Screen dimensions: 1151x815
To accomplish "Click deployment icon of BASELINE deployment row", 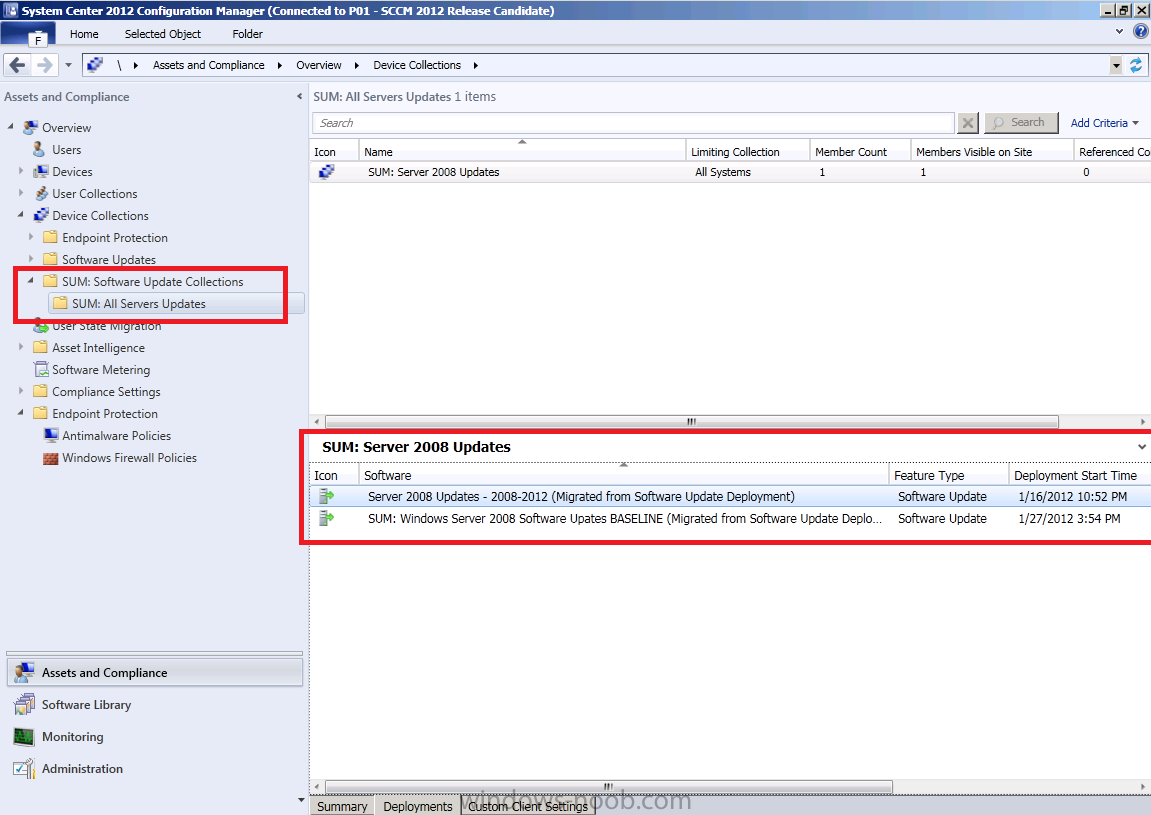I will [327, 519].
